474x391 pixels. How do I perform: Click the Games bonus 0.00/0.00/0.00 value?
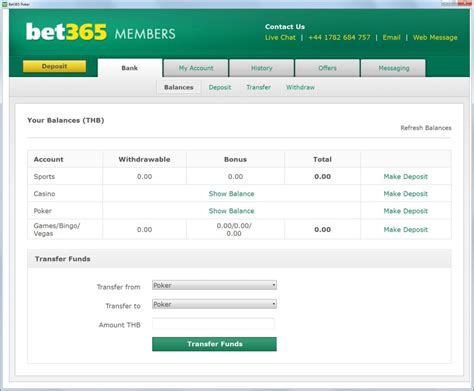click(234, 230)
